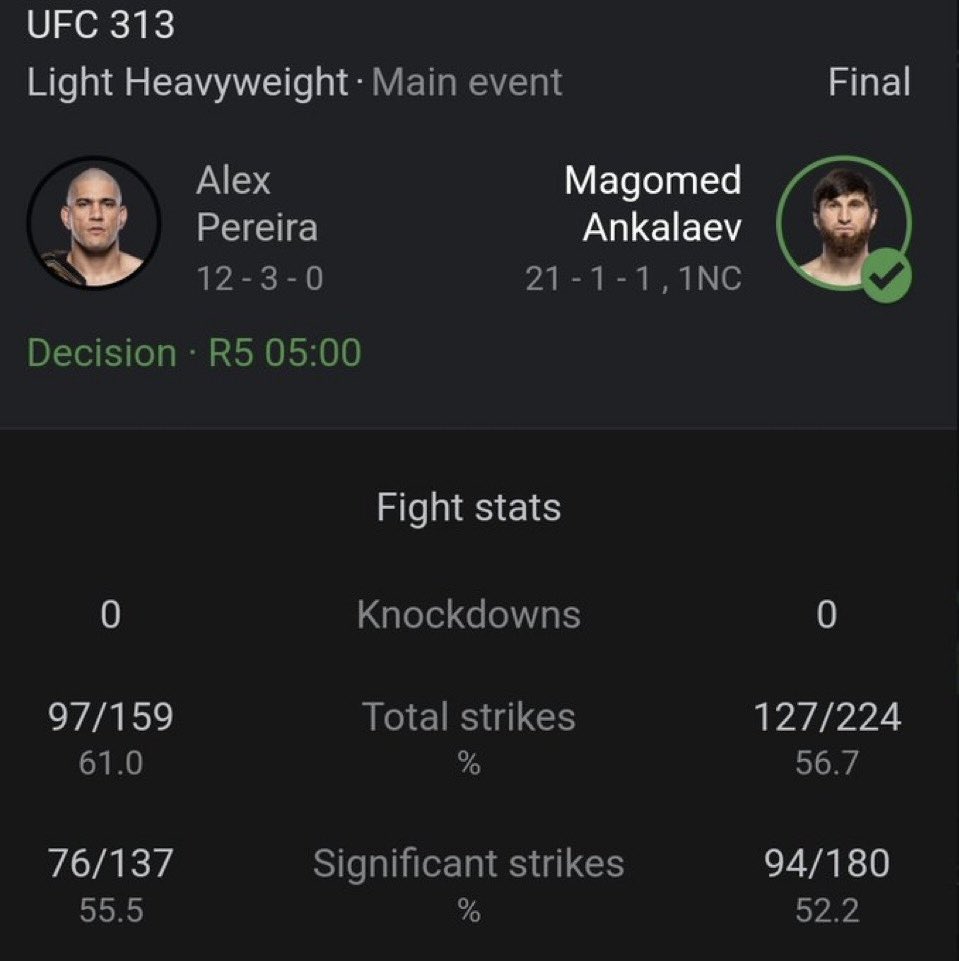
Task: Select the Light Heavyweight division label
Action: coord(186,82)
